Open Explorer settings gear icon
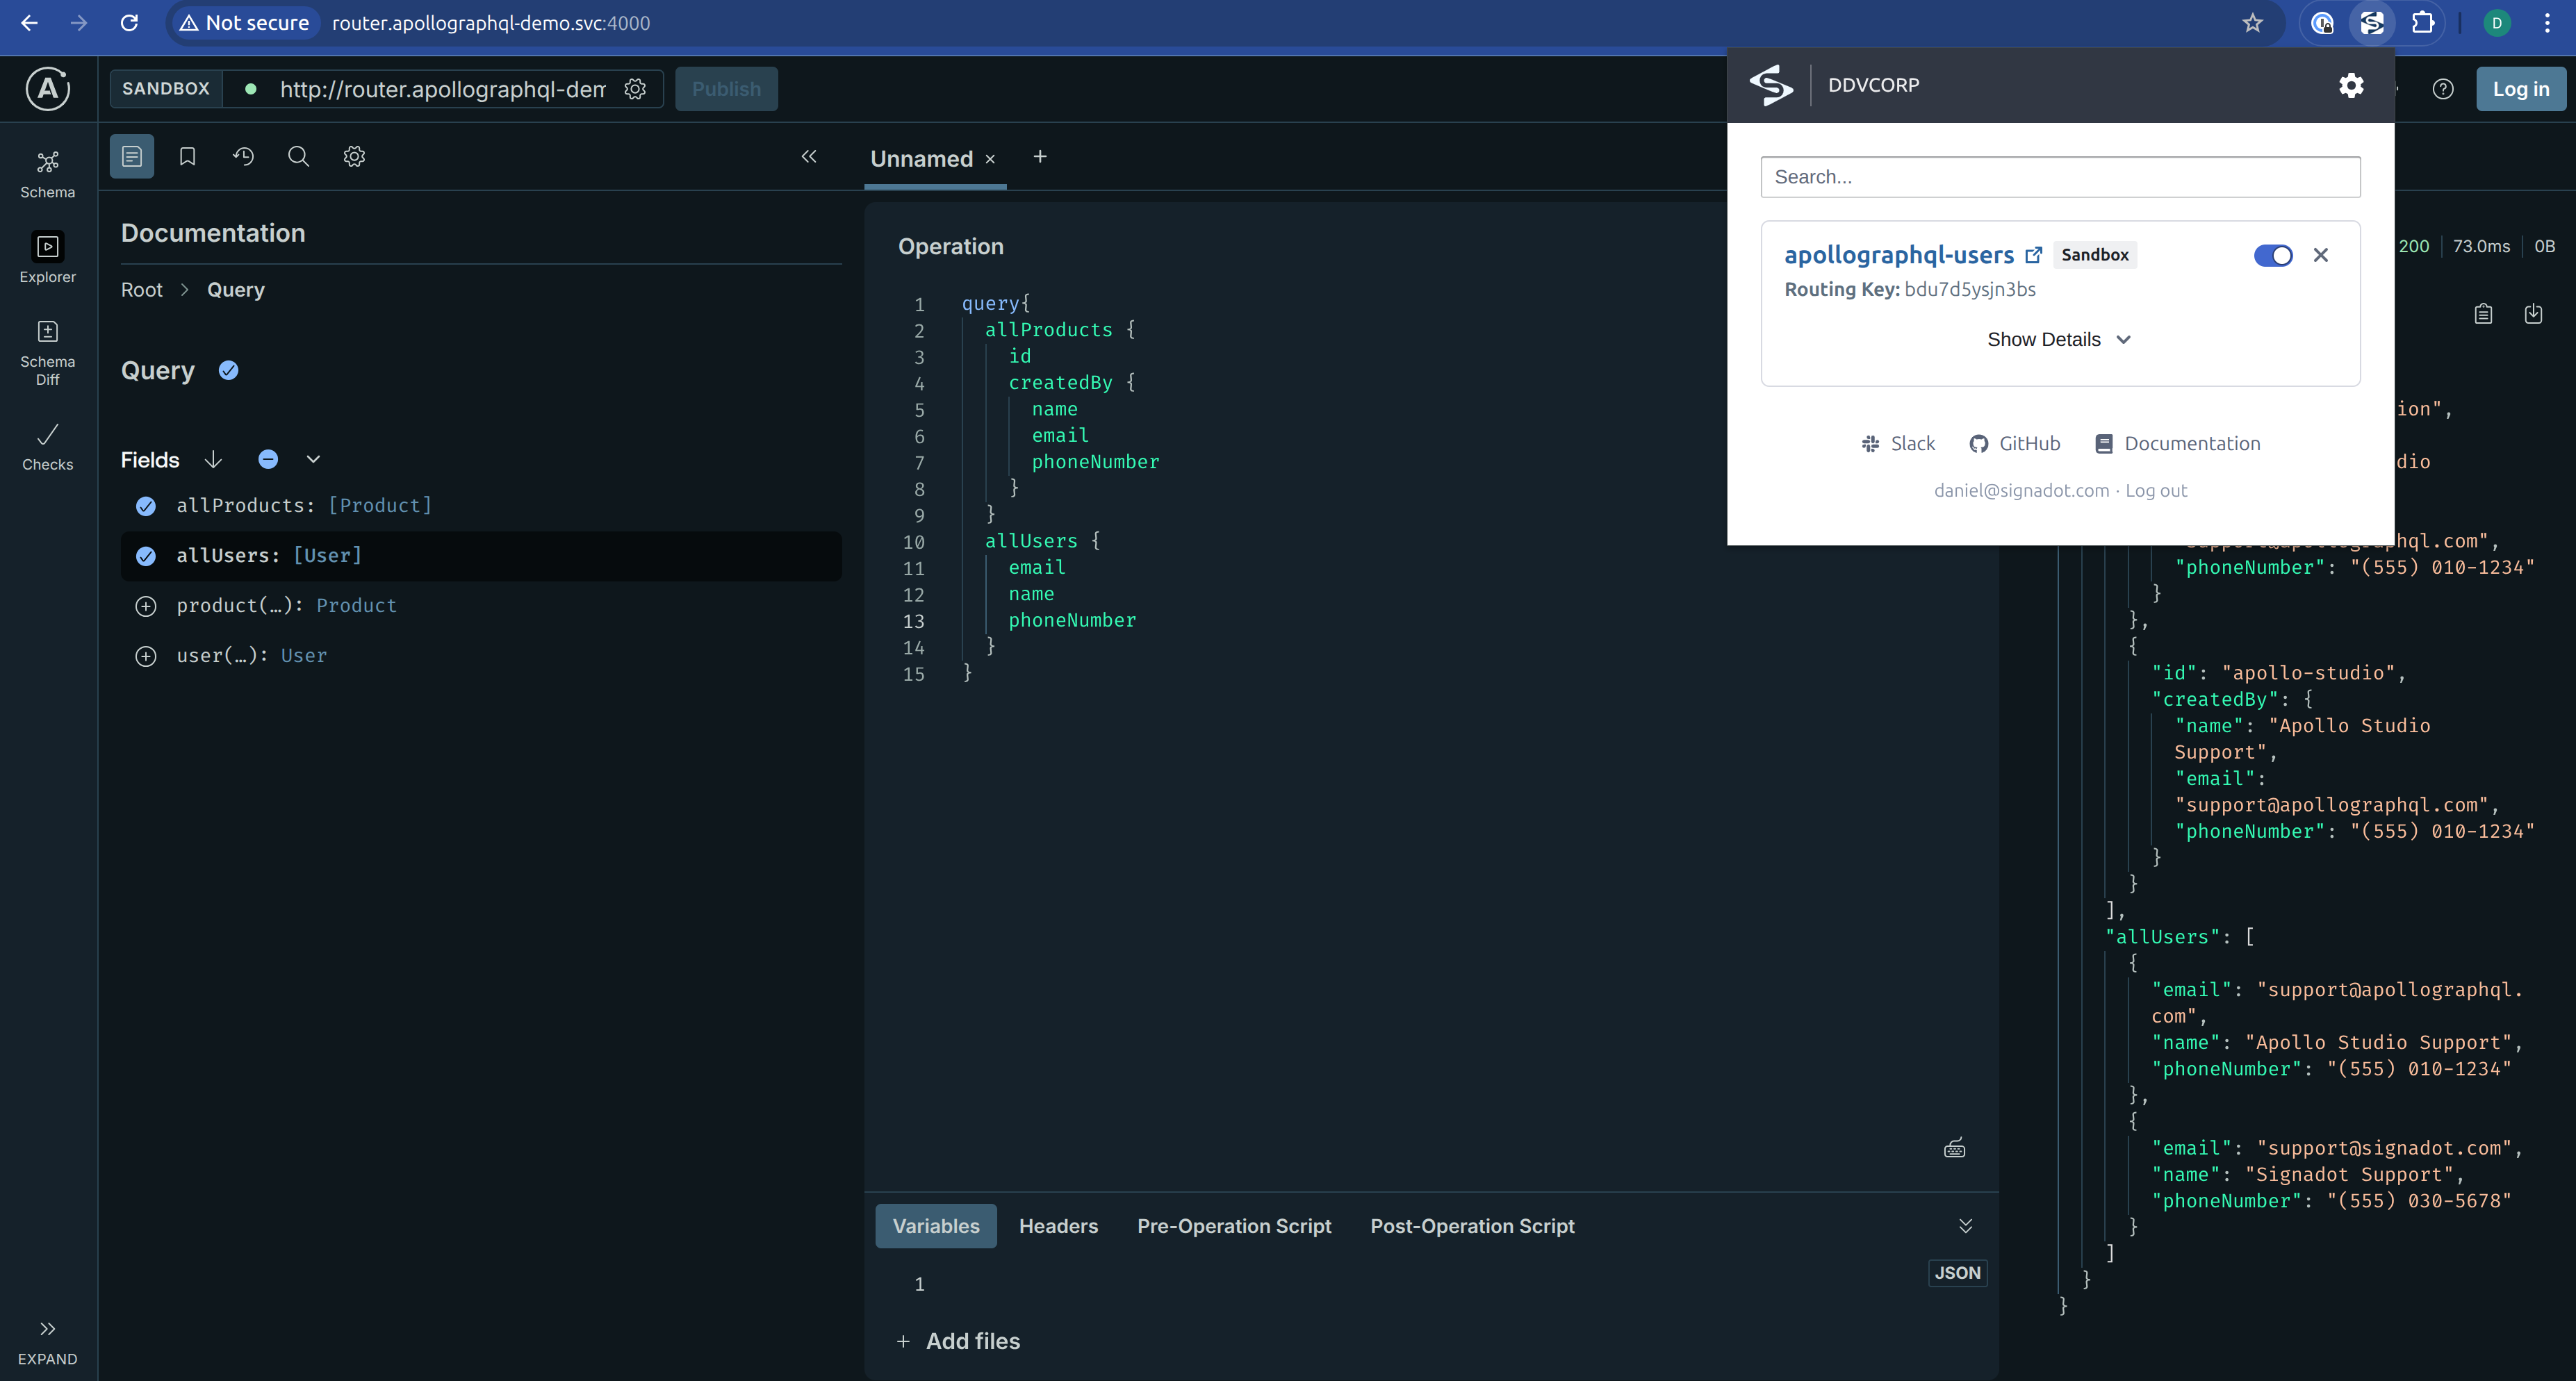 pyautogui.click(x=354, y=156)
